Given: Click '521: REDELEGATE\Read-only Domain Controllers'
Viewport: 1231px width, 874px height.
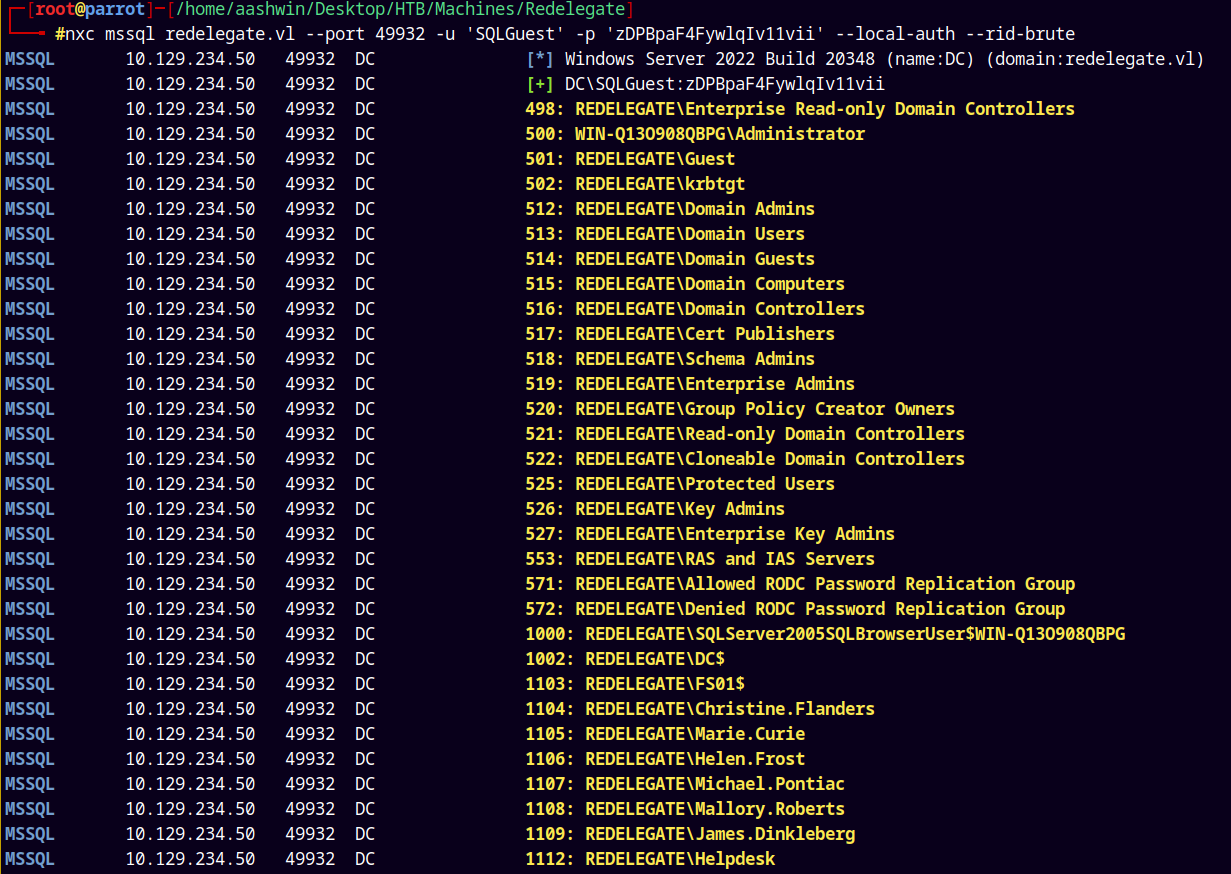Looking at the screenshot, I should (x=745, y=435).
